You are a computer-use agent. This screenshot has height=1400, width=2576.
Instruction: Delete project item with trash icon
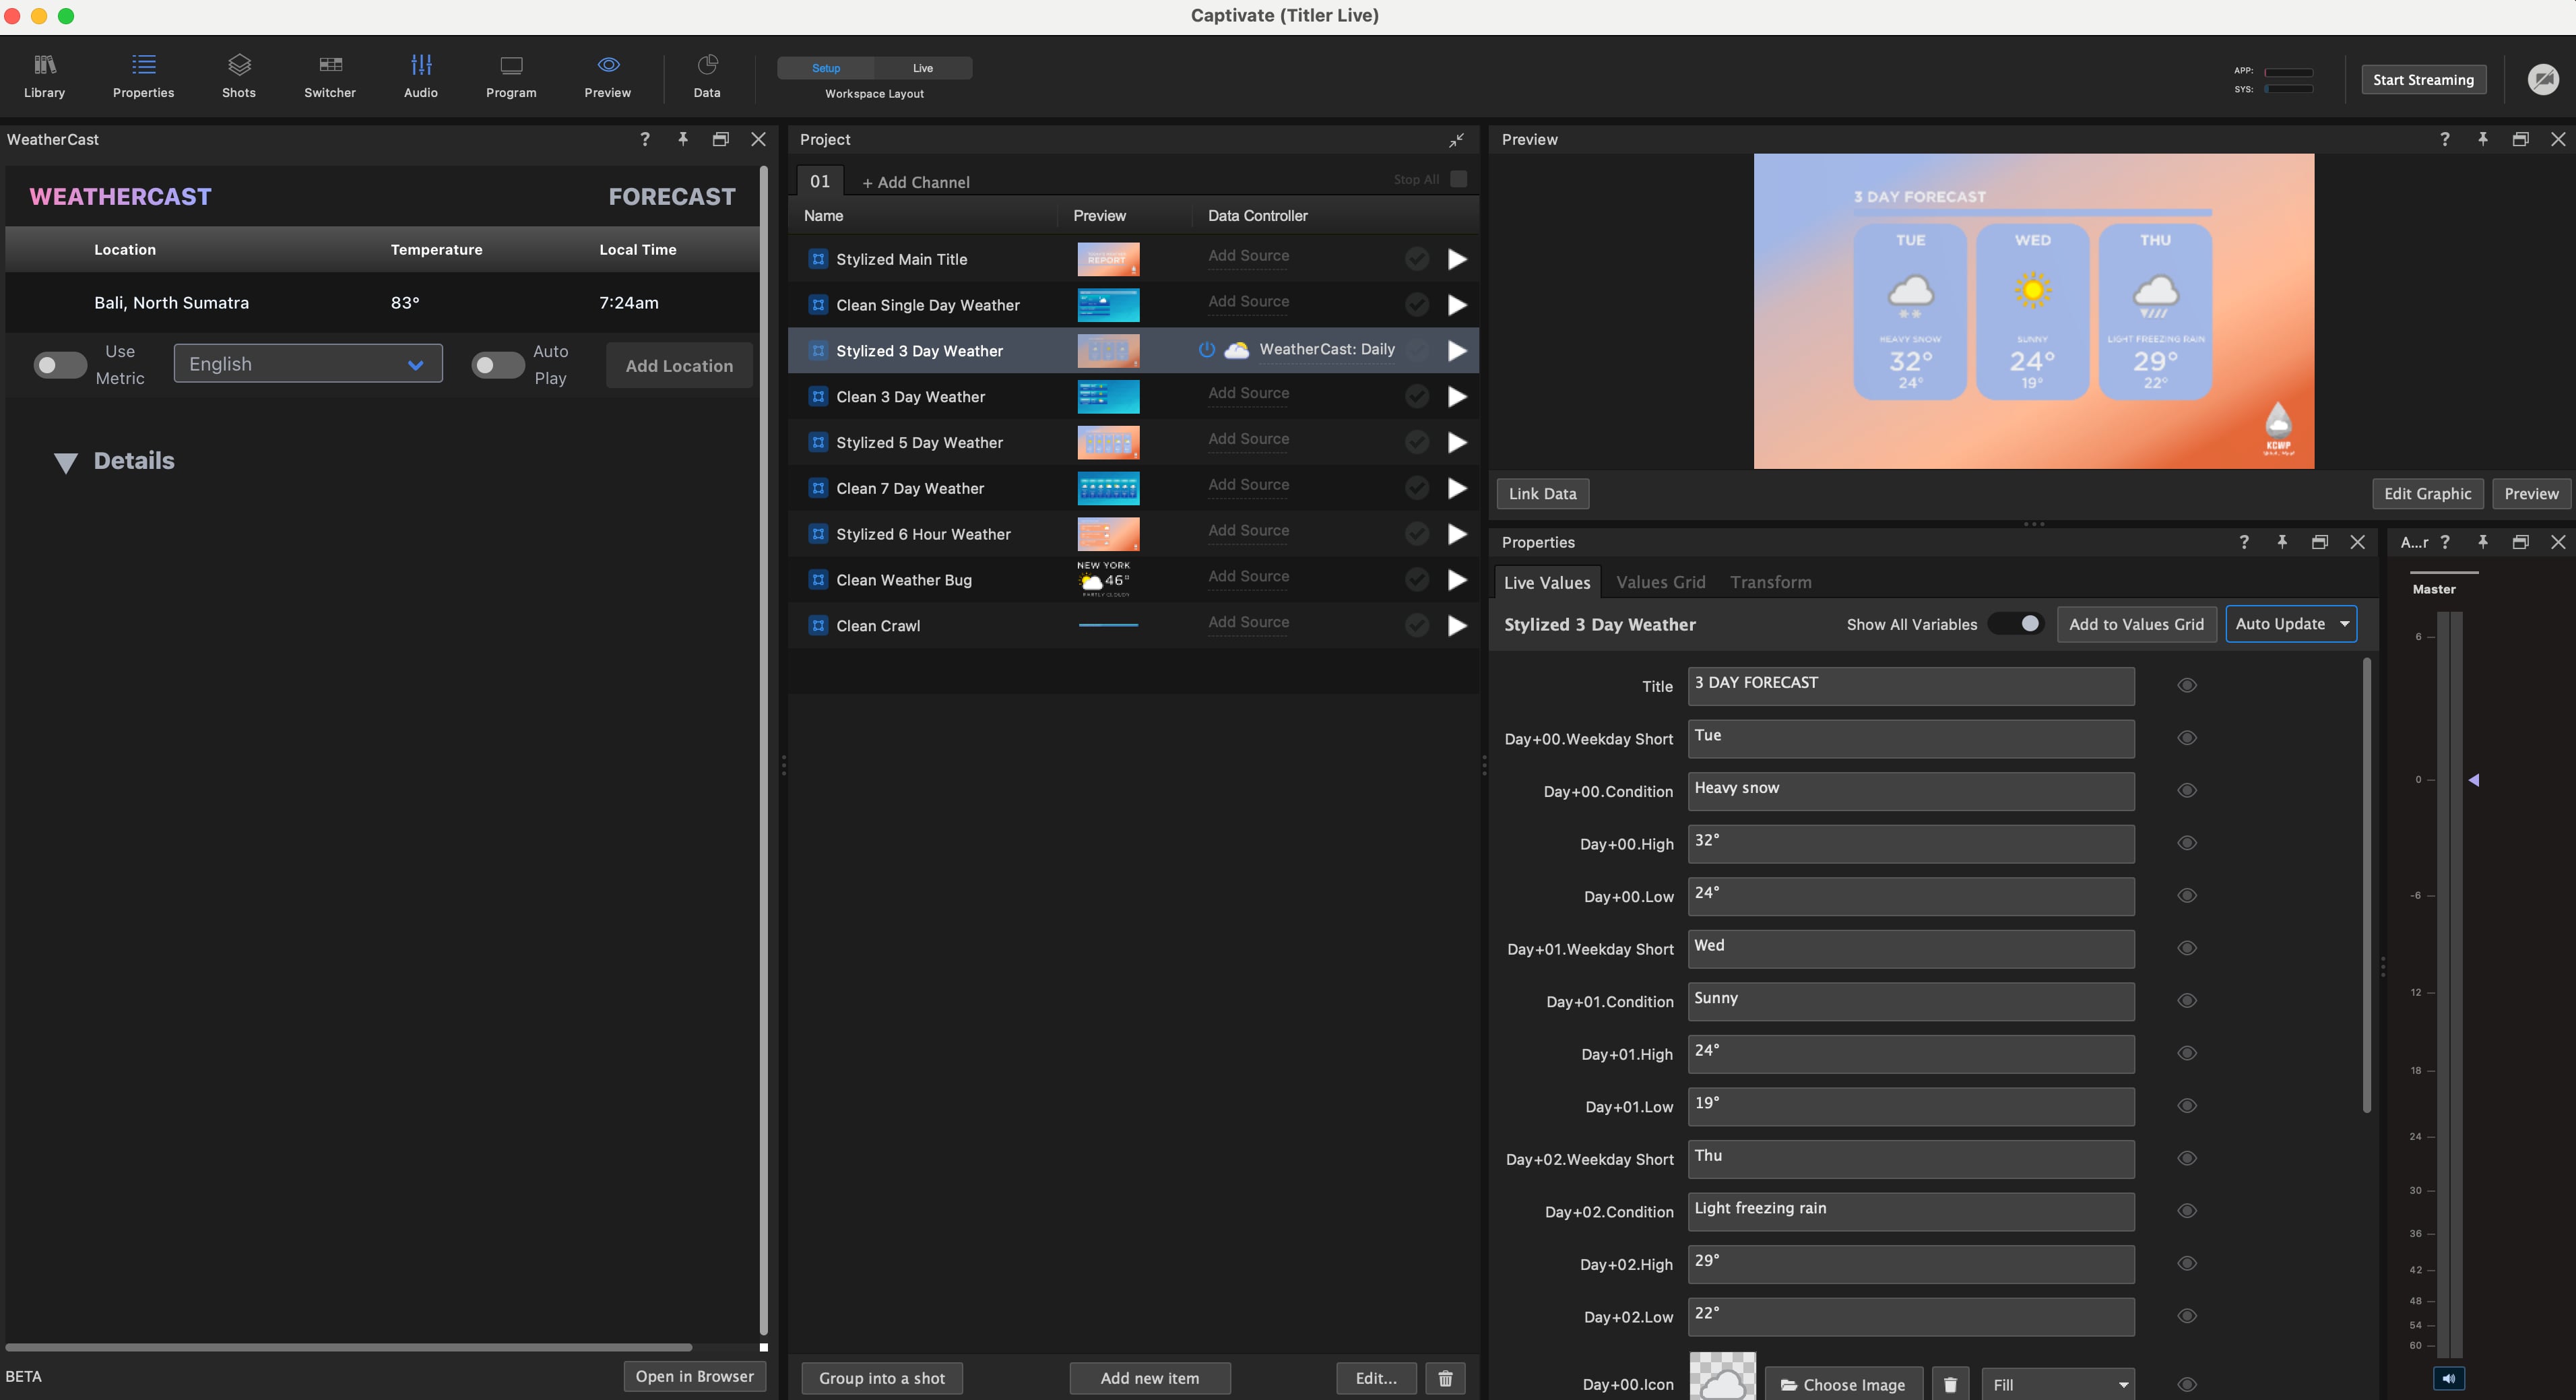point(1445,1378)
